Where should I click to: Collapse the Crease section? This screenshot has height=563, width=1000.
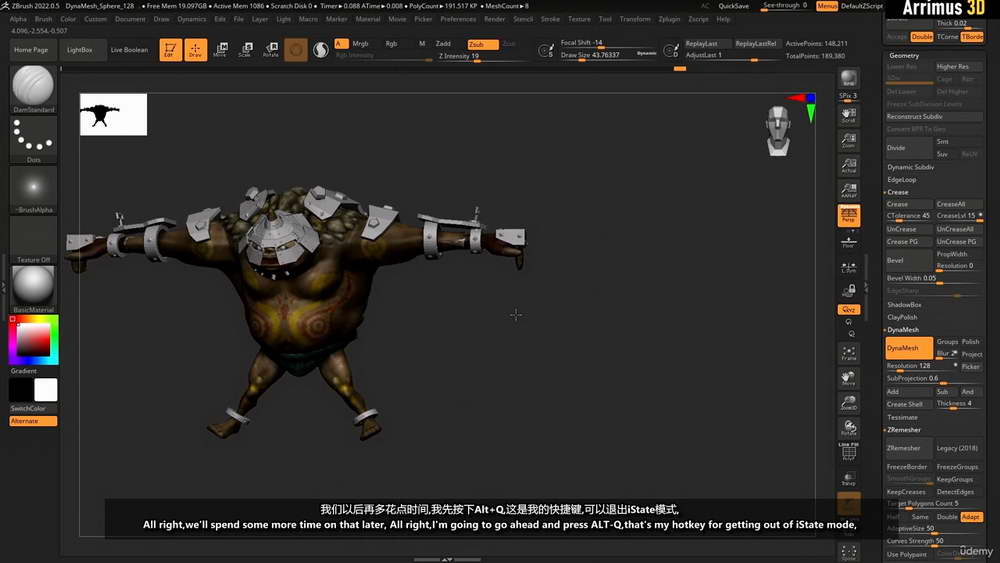(897, 193)
